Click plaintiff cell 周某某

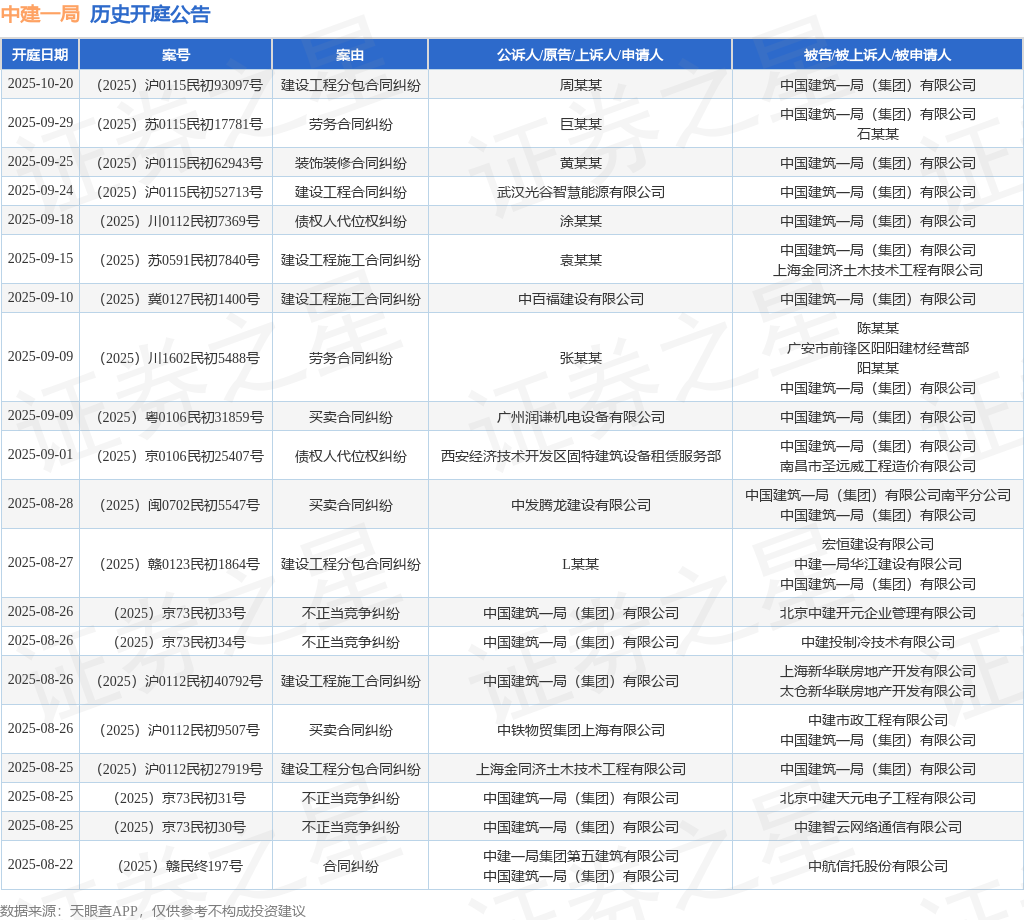point(581,85)
